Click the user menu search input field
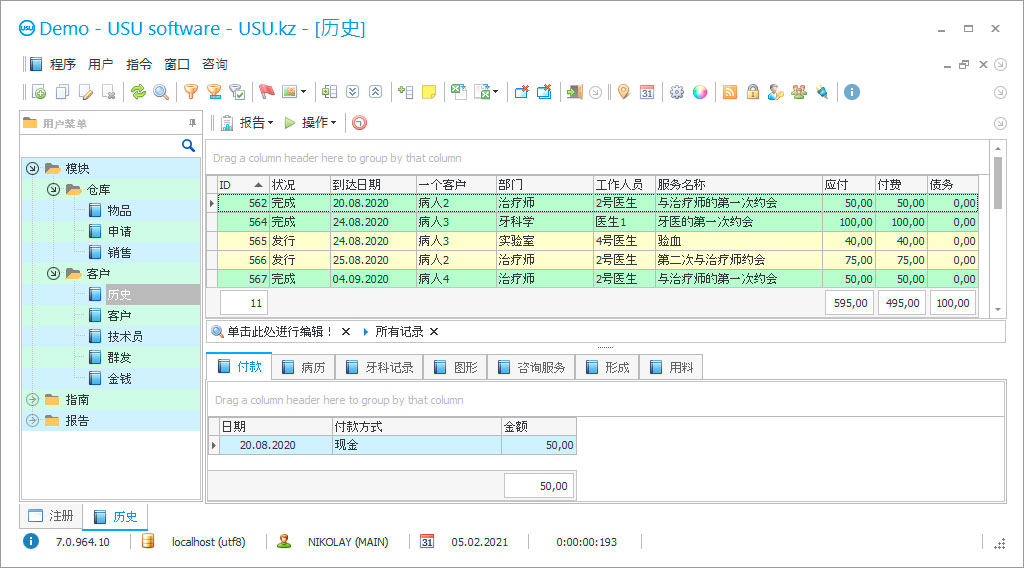The width and height of the screenshot is (1024, 568). [100, 146]
